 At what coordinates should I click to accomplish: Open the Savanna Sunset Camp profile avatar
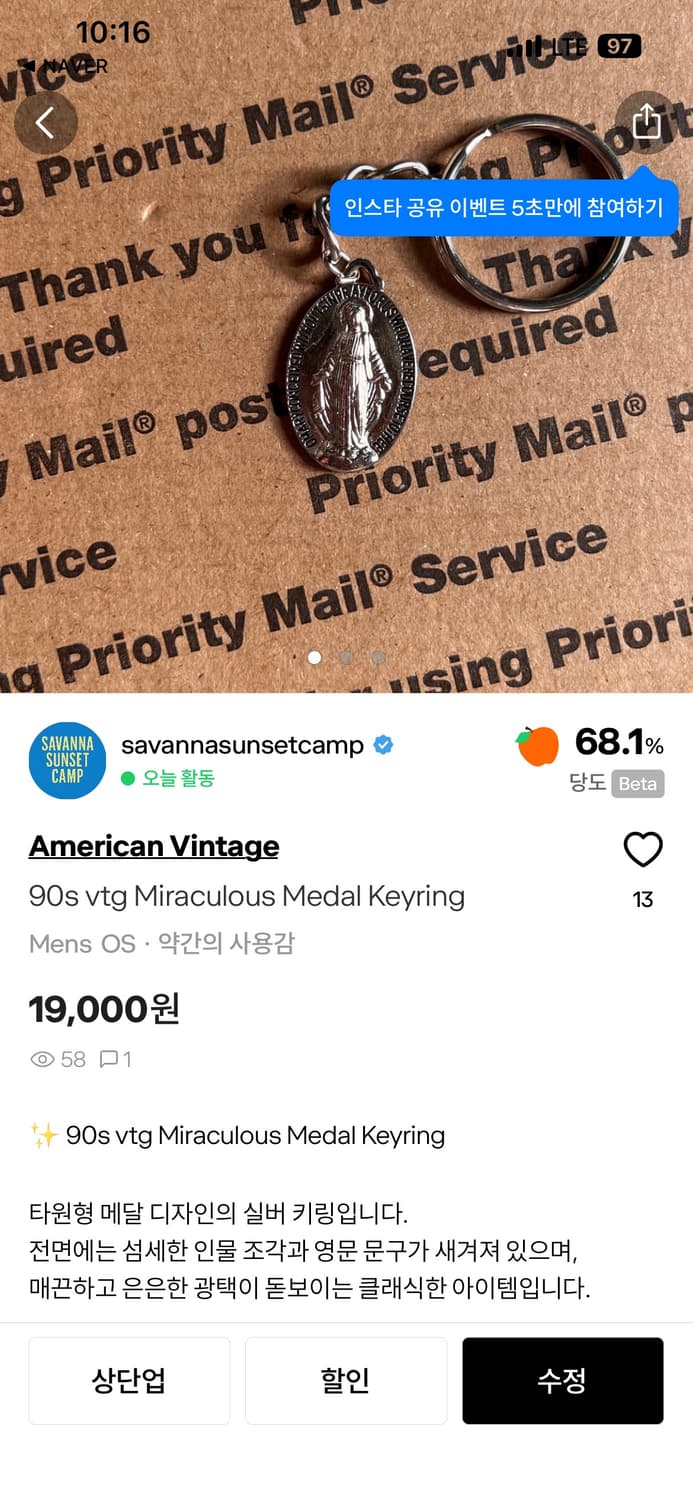point(67,761)
